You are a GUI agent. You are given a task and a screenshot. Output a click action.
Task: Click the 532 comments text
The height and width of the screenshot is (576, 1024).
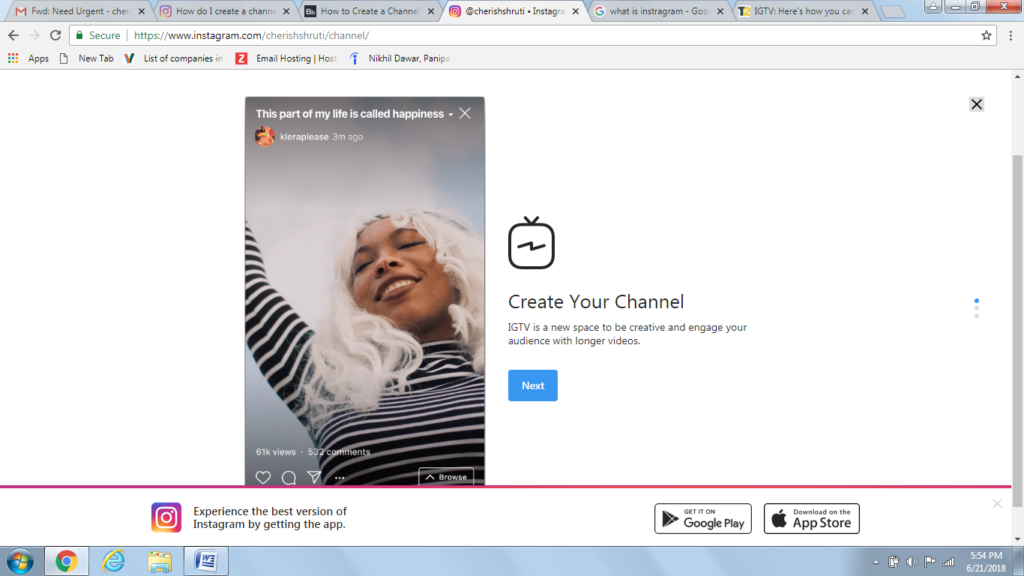click(x=339, y=452)
